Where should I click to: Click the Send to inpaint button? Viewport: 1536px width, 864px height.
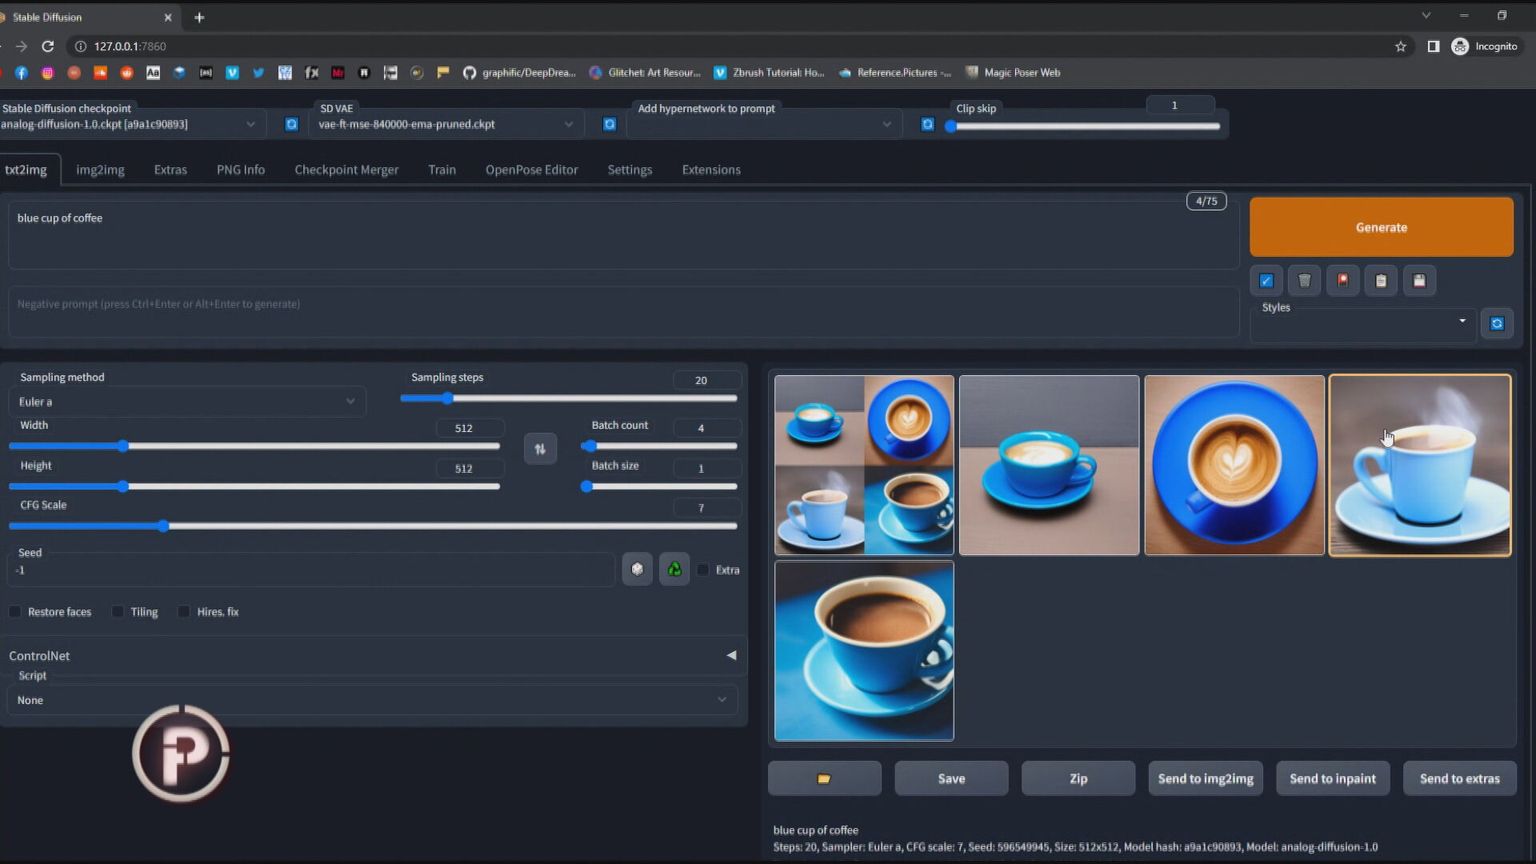(1332, 778)
